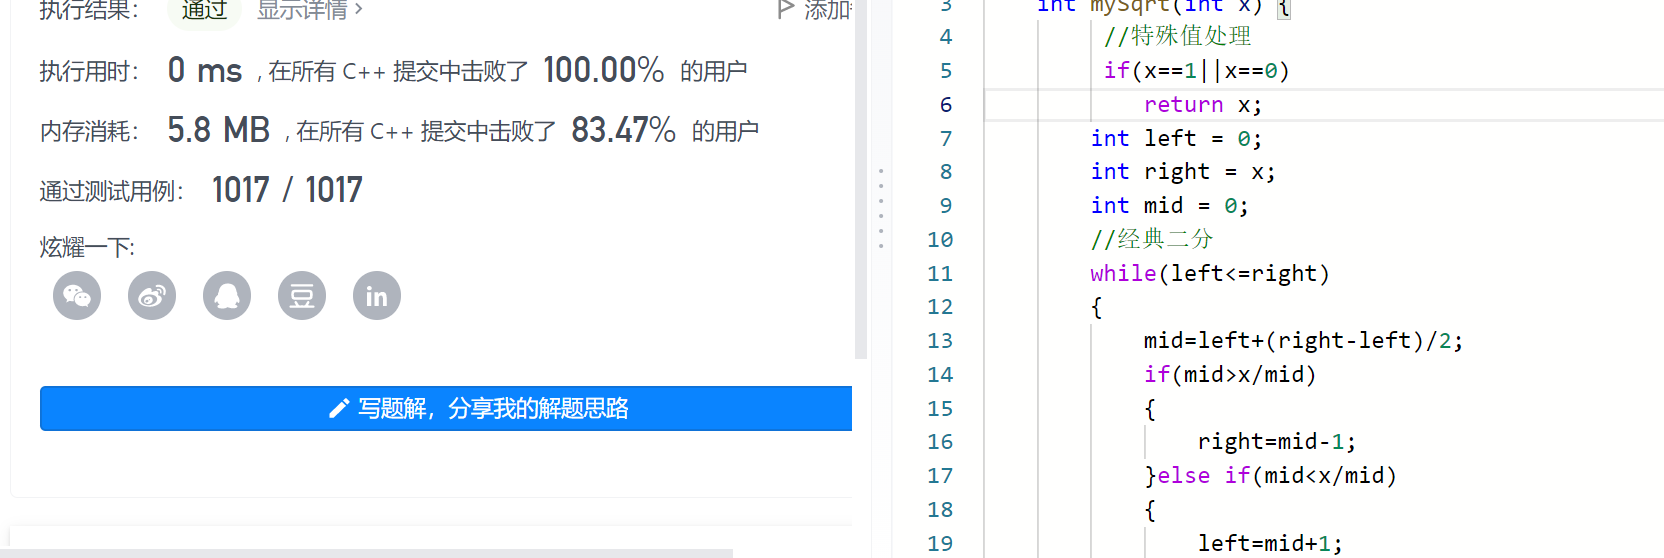The height and width of the screenshot is (558, 1664).
Task: Share result via WeChat icon
Action: 77,296
